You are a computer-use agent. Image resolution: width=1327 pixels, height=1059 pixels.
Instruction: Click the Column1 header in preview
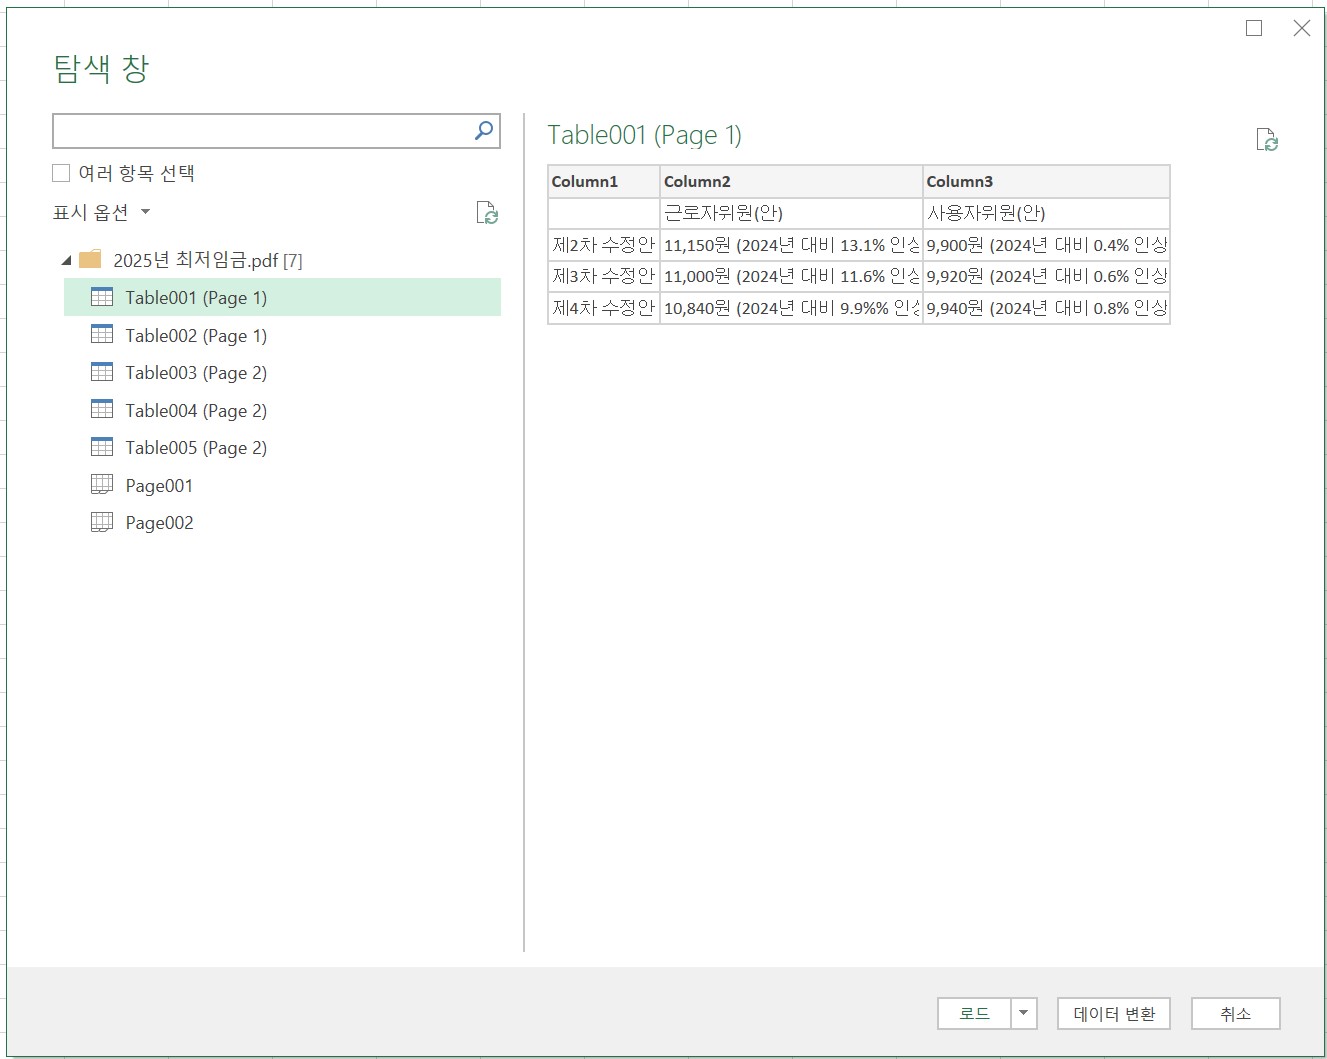click(x=604, y=182)
